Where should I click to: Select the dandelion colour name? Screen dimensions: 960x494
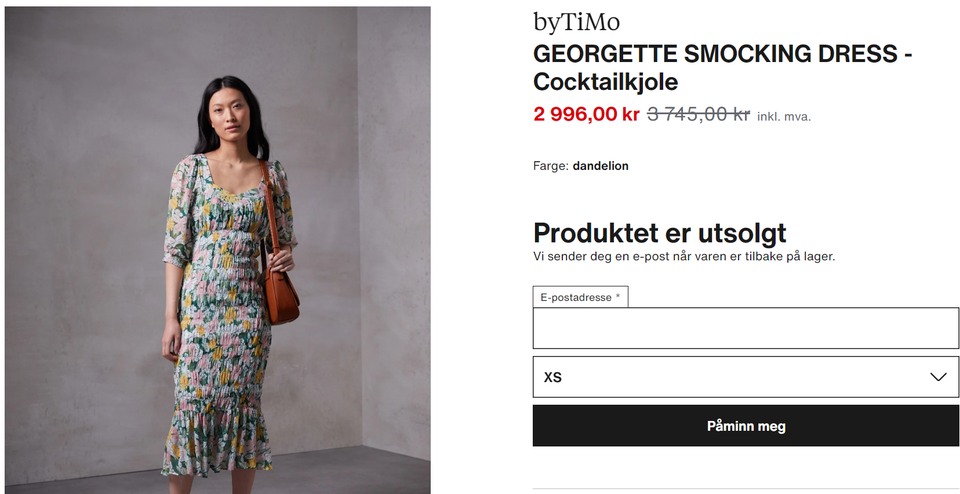[x=601, y=166]
